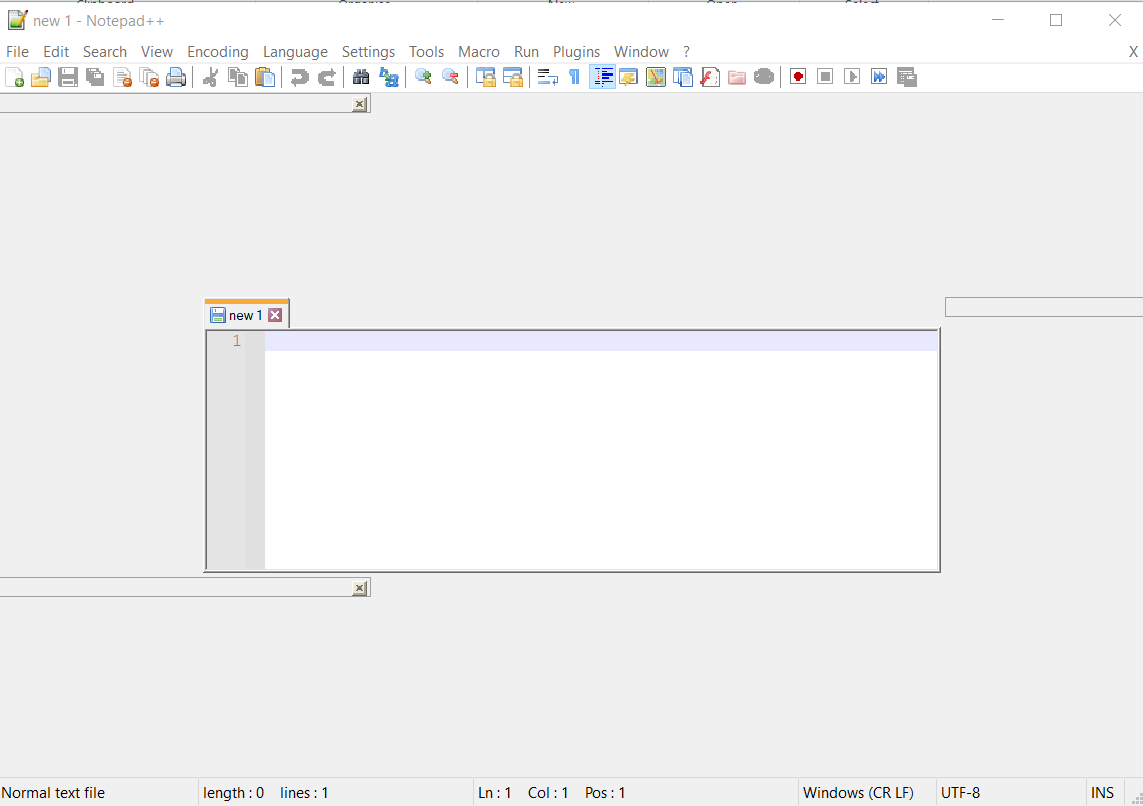Undo the last action
Screen dimensions: 1143x806
300,76
